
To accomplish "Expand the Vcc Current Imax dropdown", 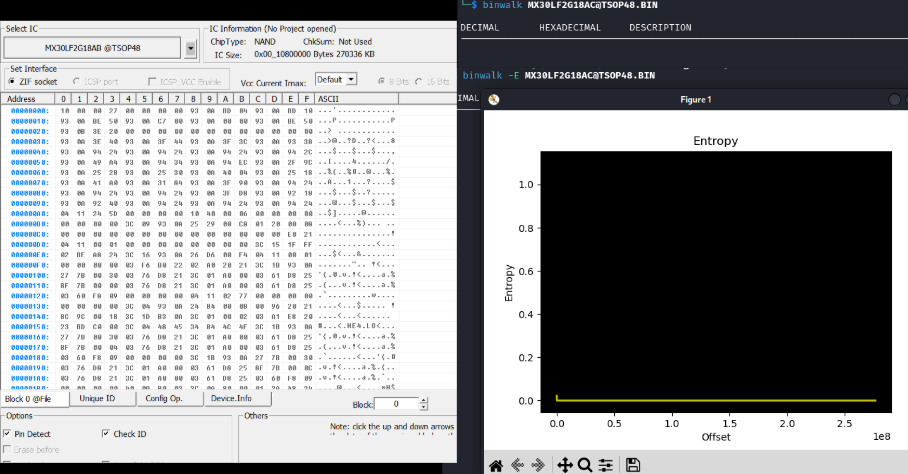I will pyautogui.click(x=335, y=79).
